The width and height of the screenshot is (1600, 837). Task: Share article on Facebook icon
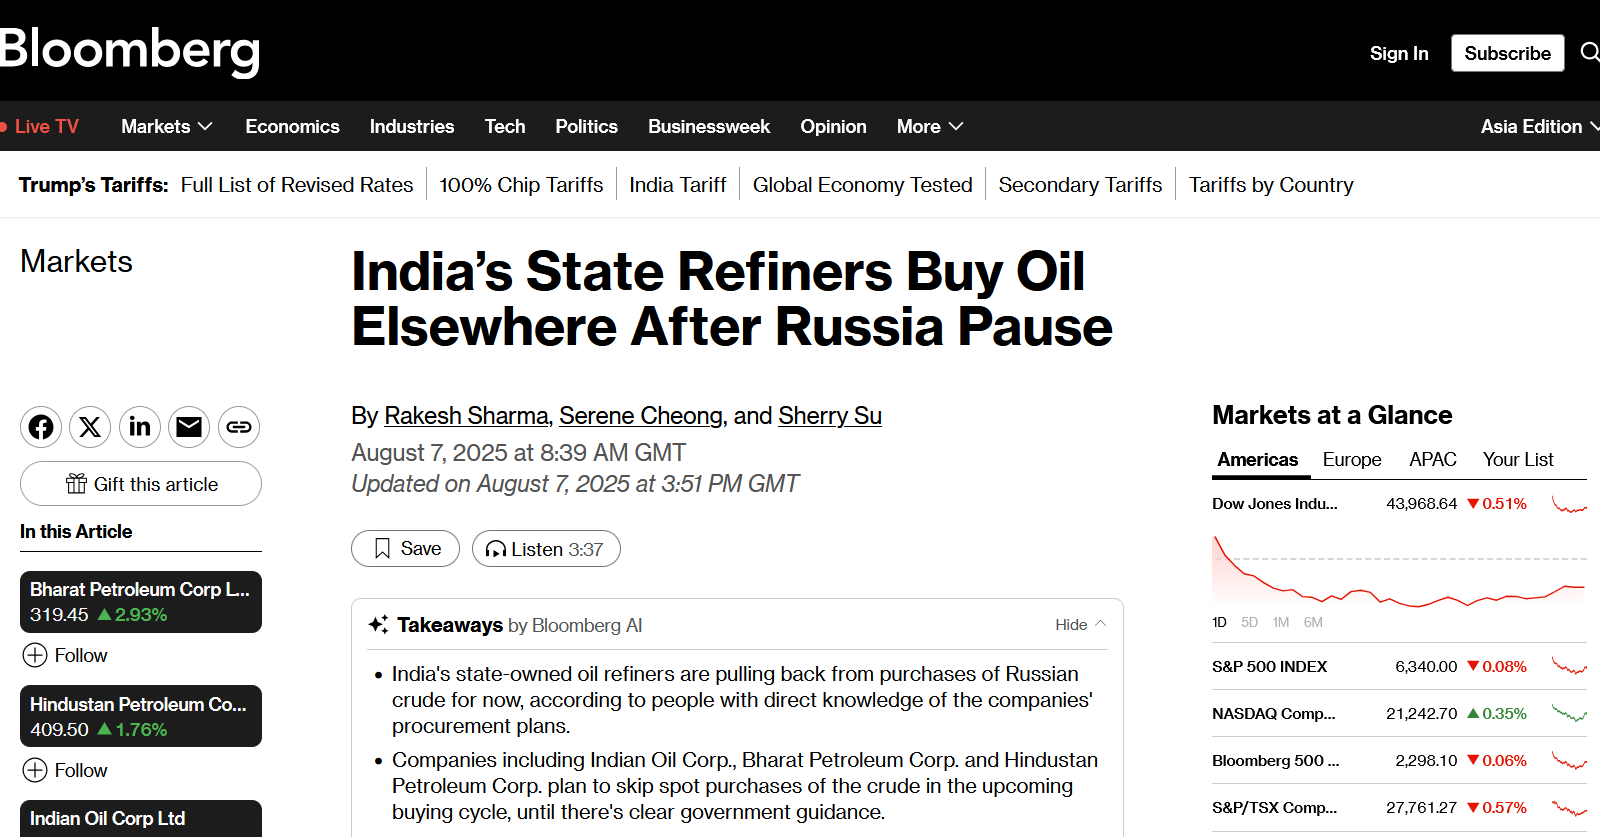pyautogui.click(x=41, y=427)
